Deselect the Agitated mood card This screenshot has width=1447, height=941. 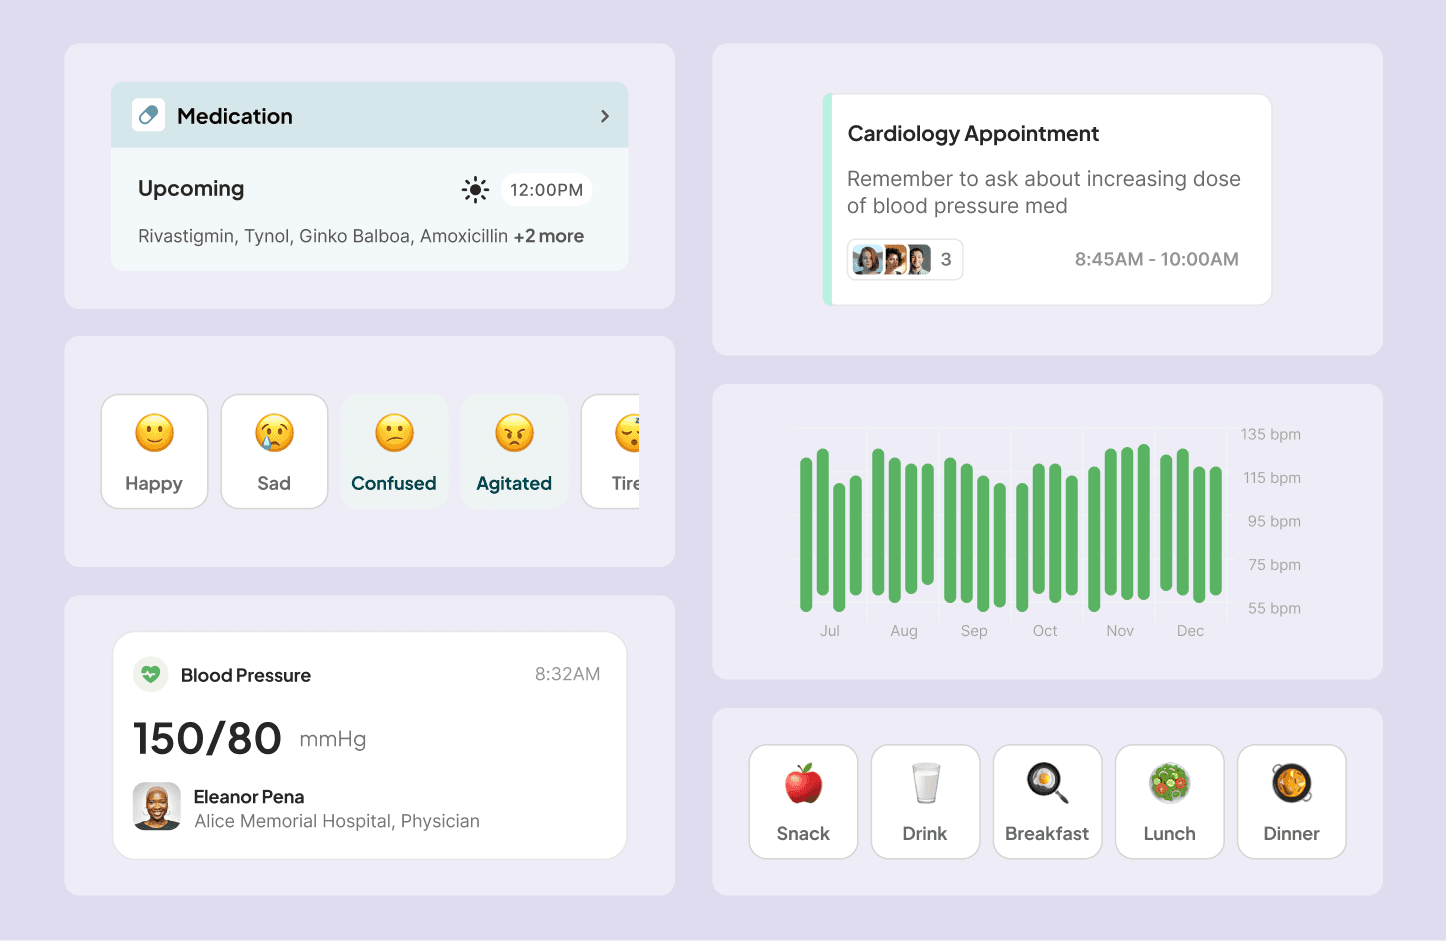click(x=514, y=451)
